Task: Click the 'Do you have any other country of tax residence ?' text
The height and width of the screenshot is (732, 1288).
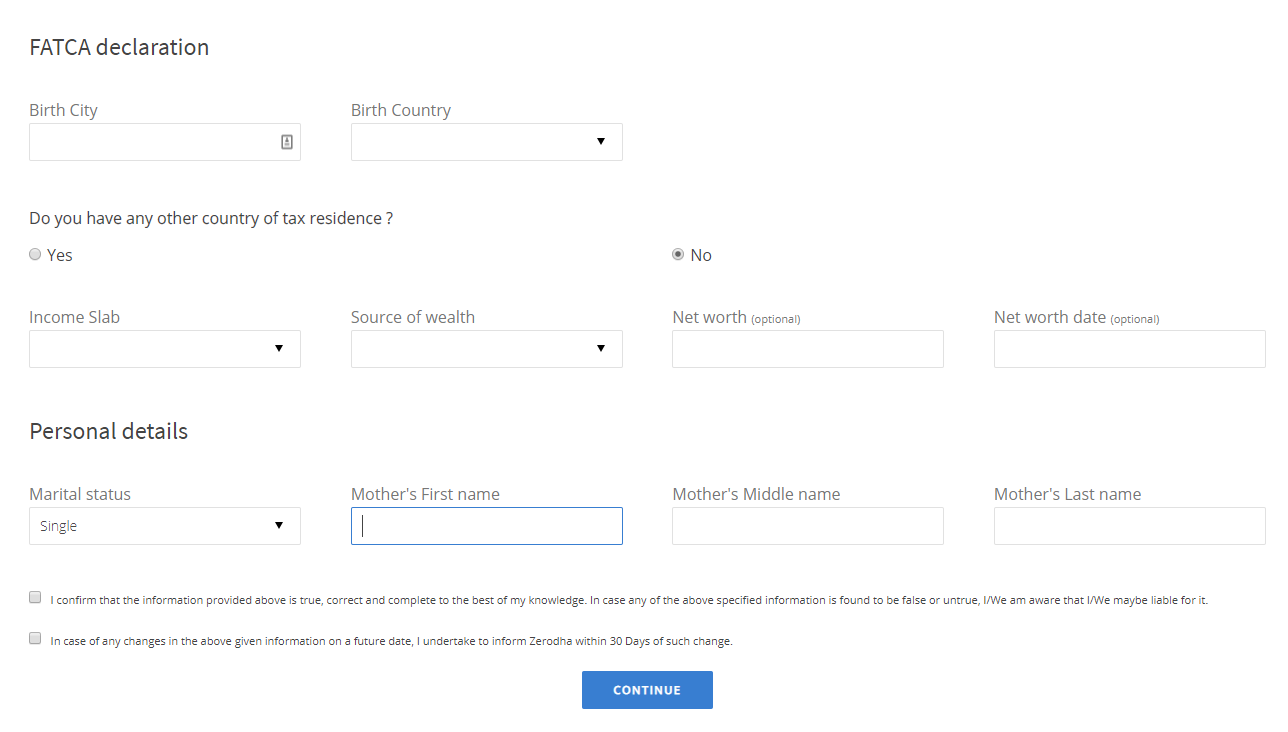Action: (x=211, y=218)
